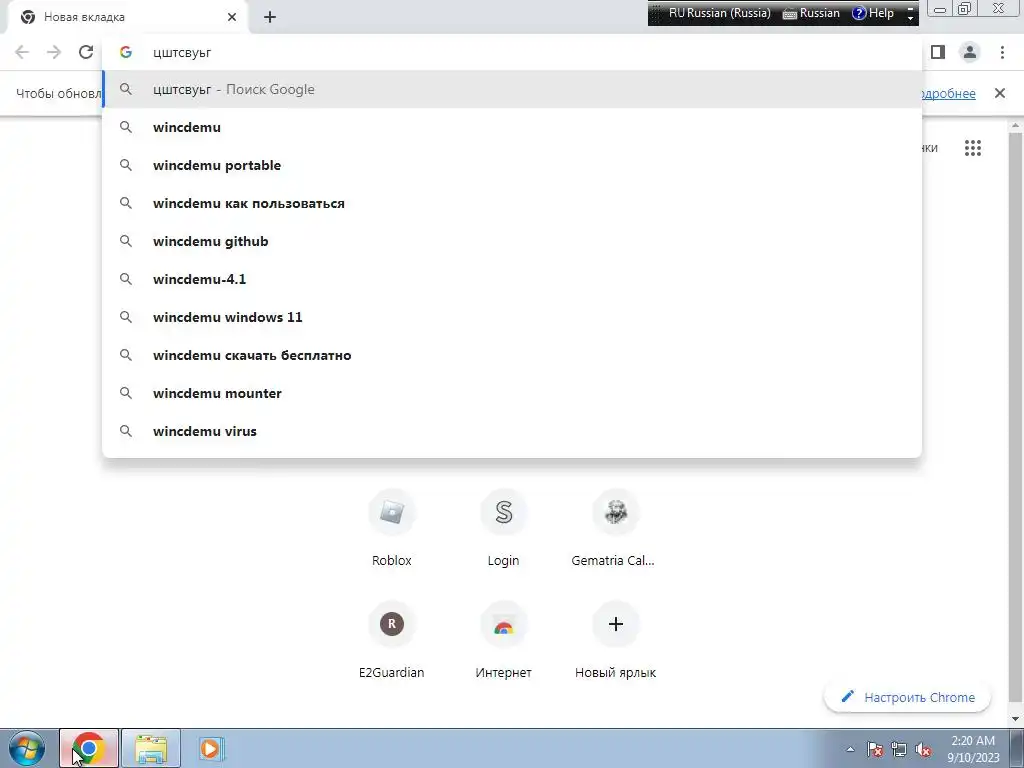Open the clock showing 2:20 AM
The height and width of the screenshot is (768, 1024).
click(973, 749)
